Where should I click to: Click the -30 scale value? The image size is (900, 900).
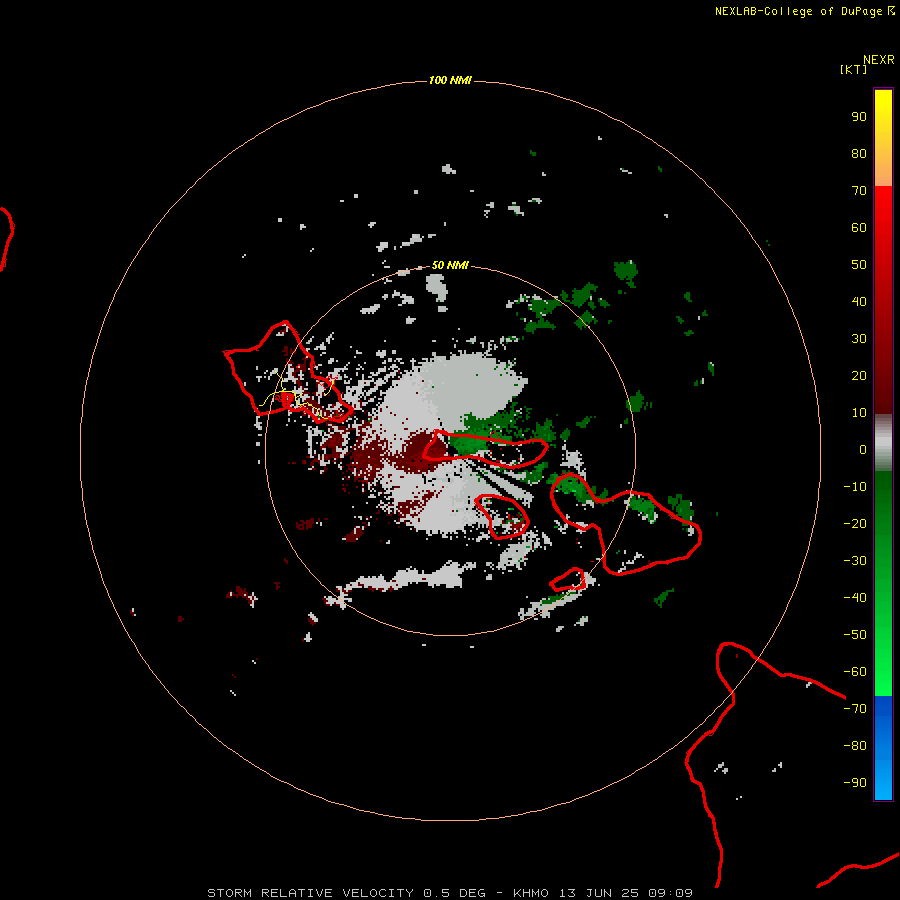pyautogui.click(x=855, y=561)
